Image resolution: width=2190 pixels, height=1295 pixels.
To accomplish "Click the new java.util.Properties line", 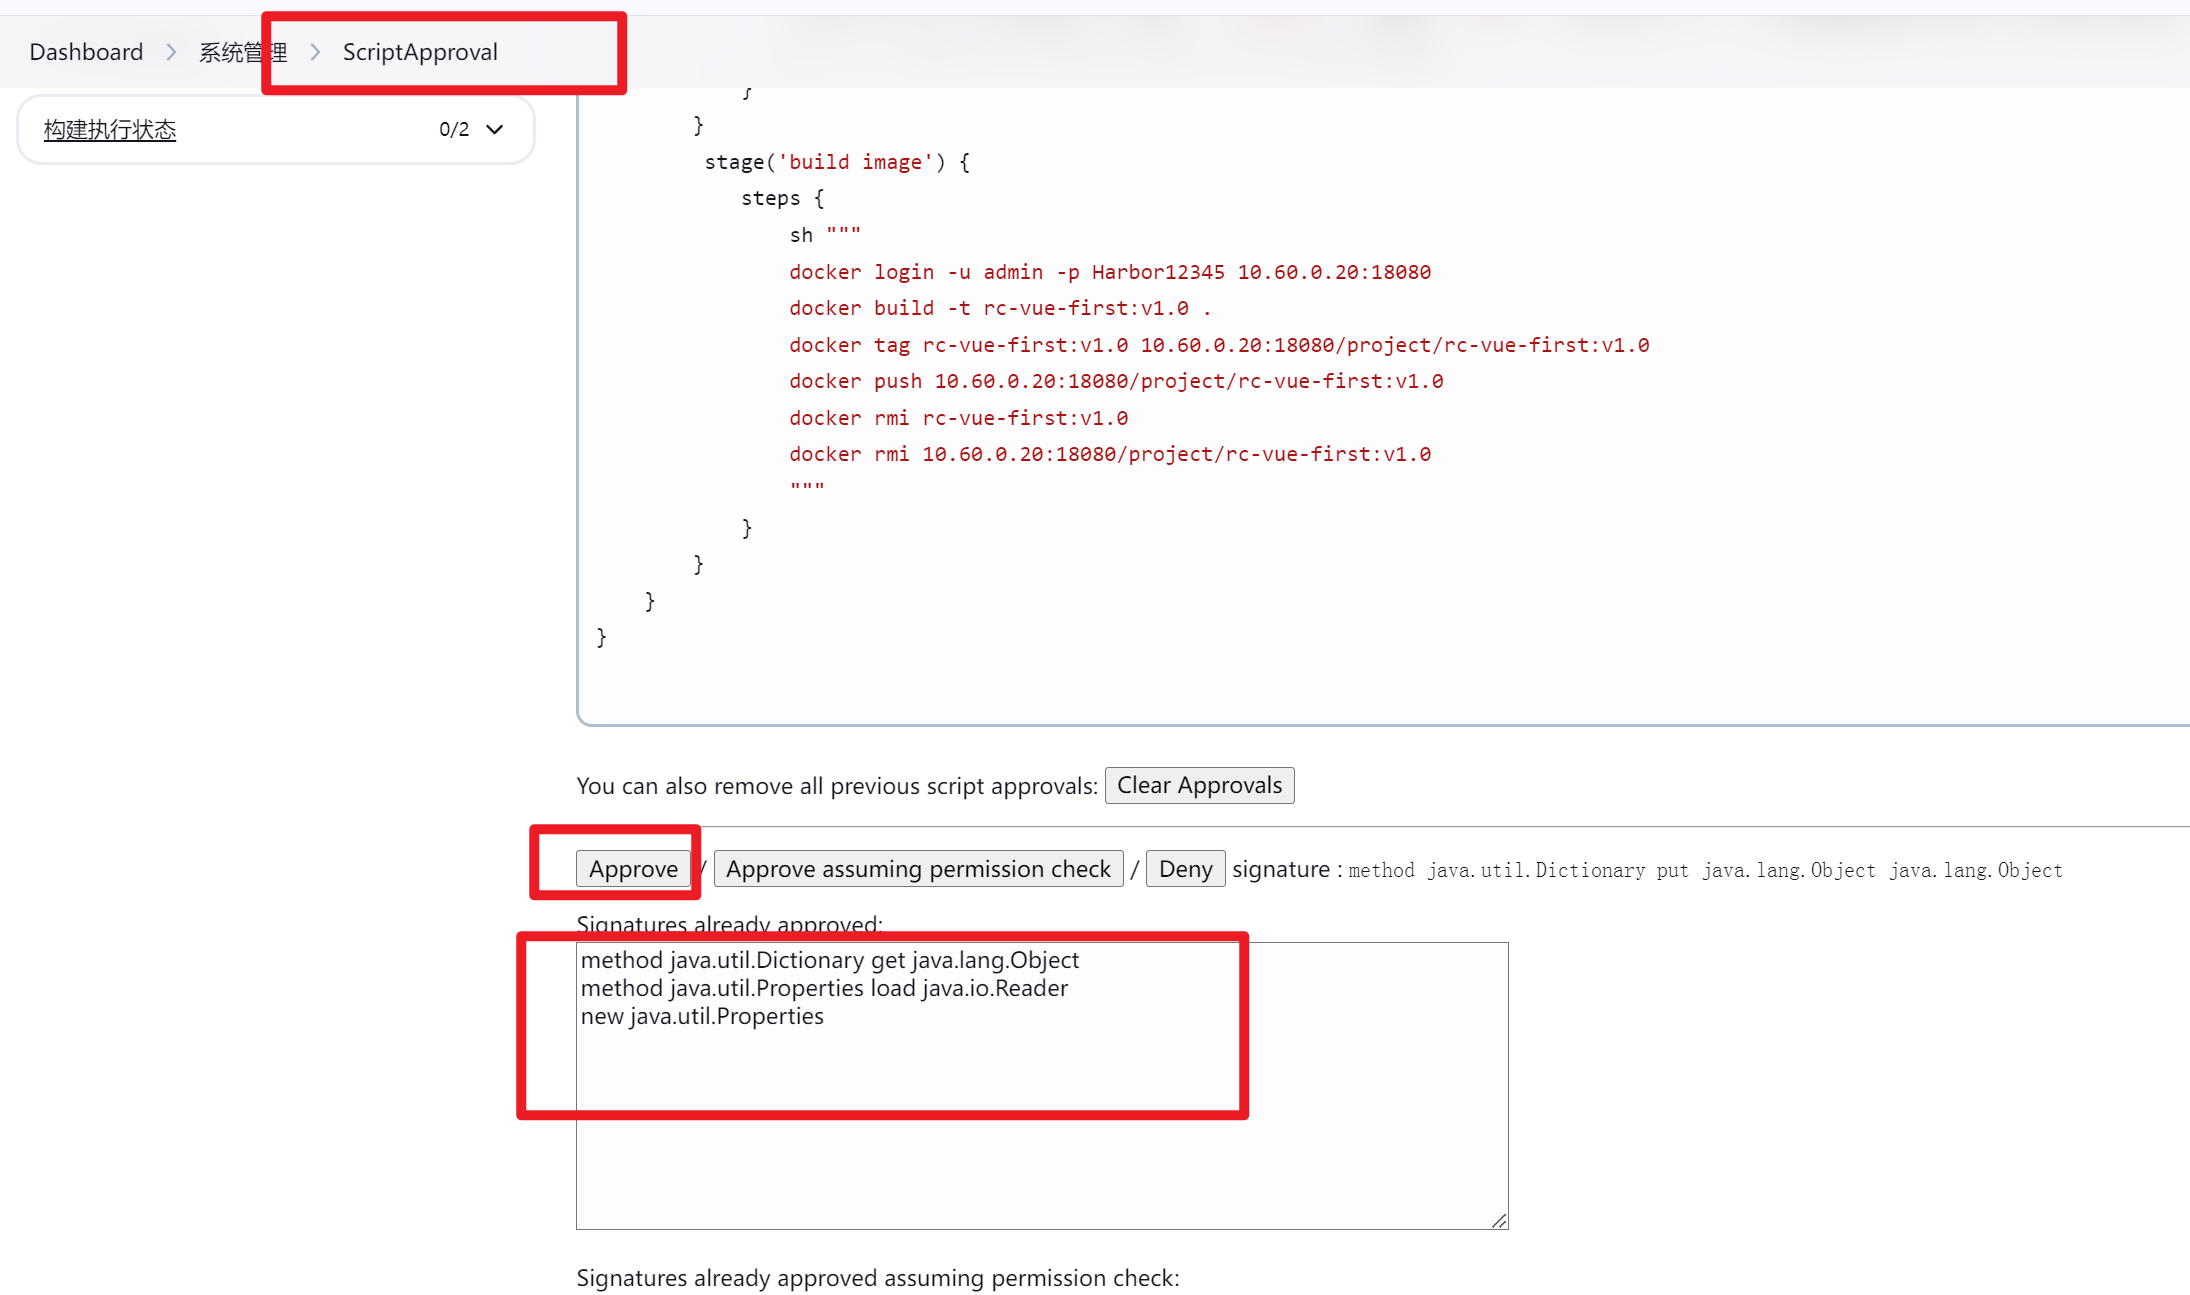I will click(x=702, y=1016).
